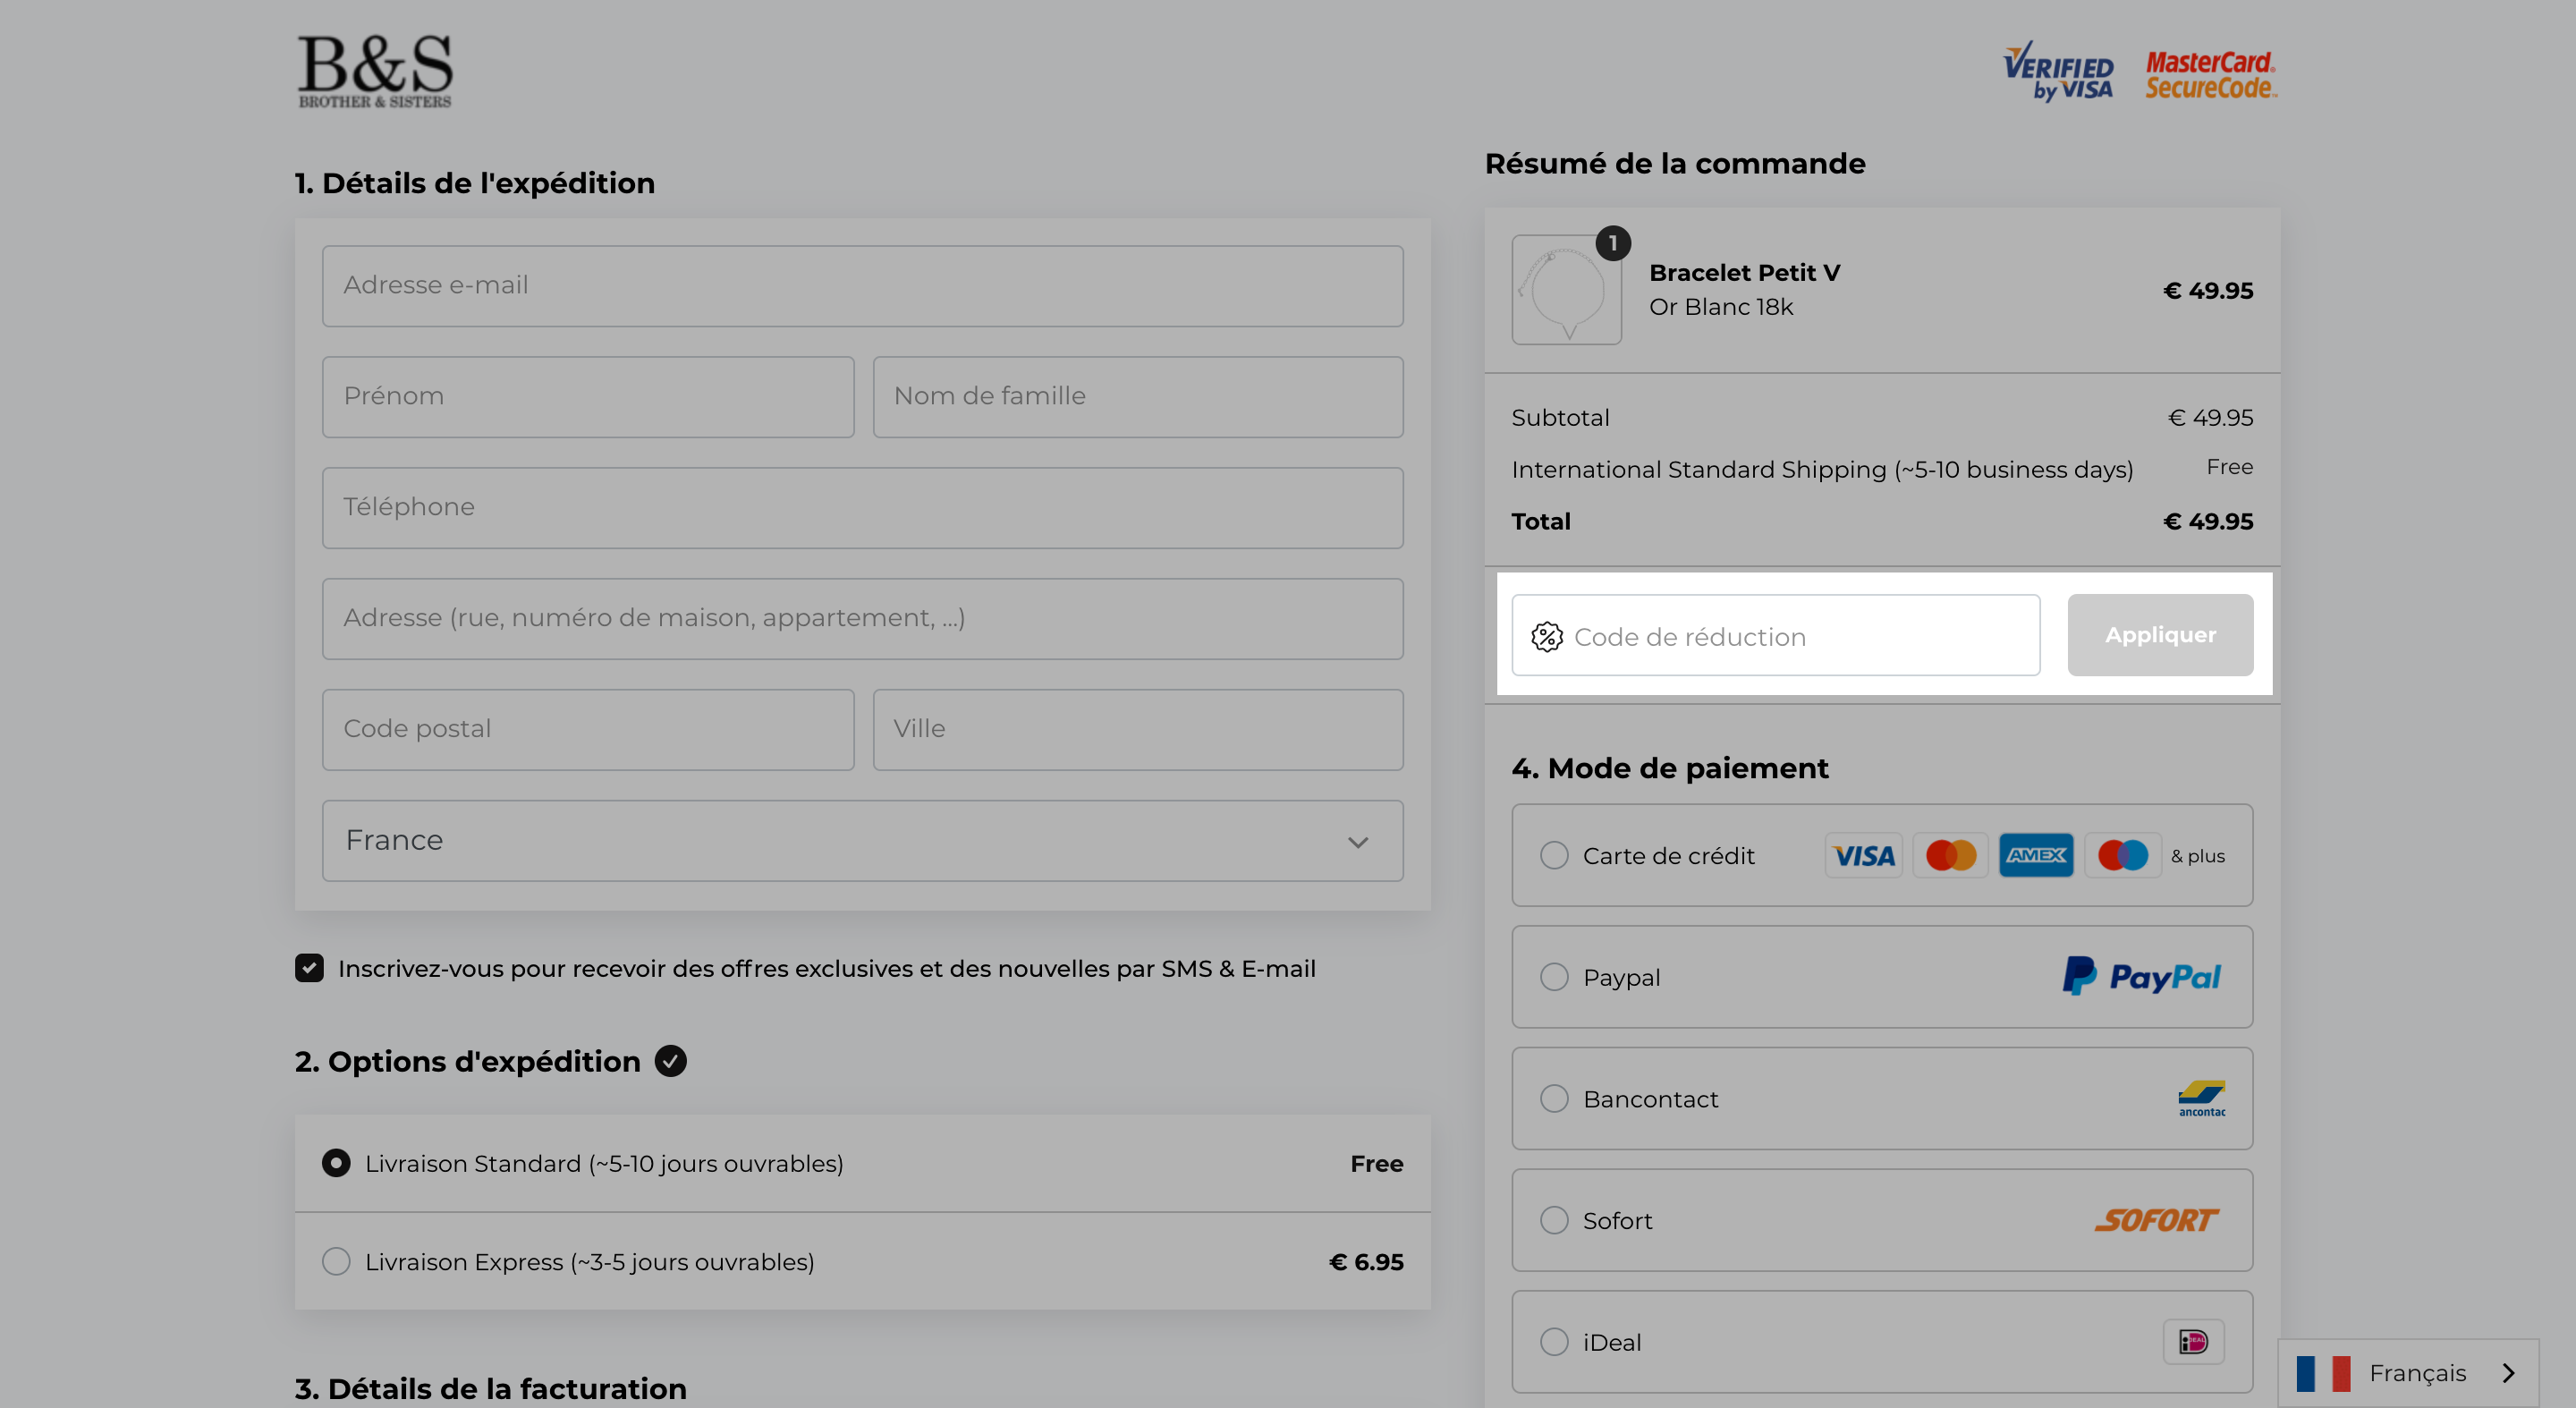
Task: Click the French flag language switcher
Action: 2323,1373
